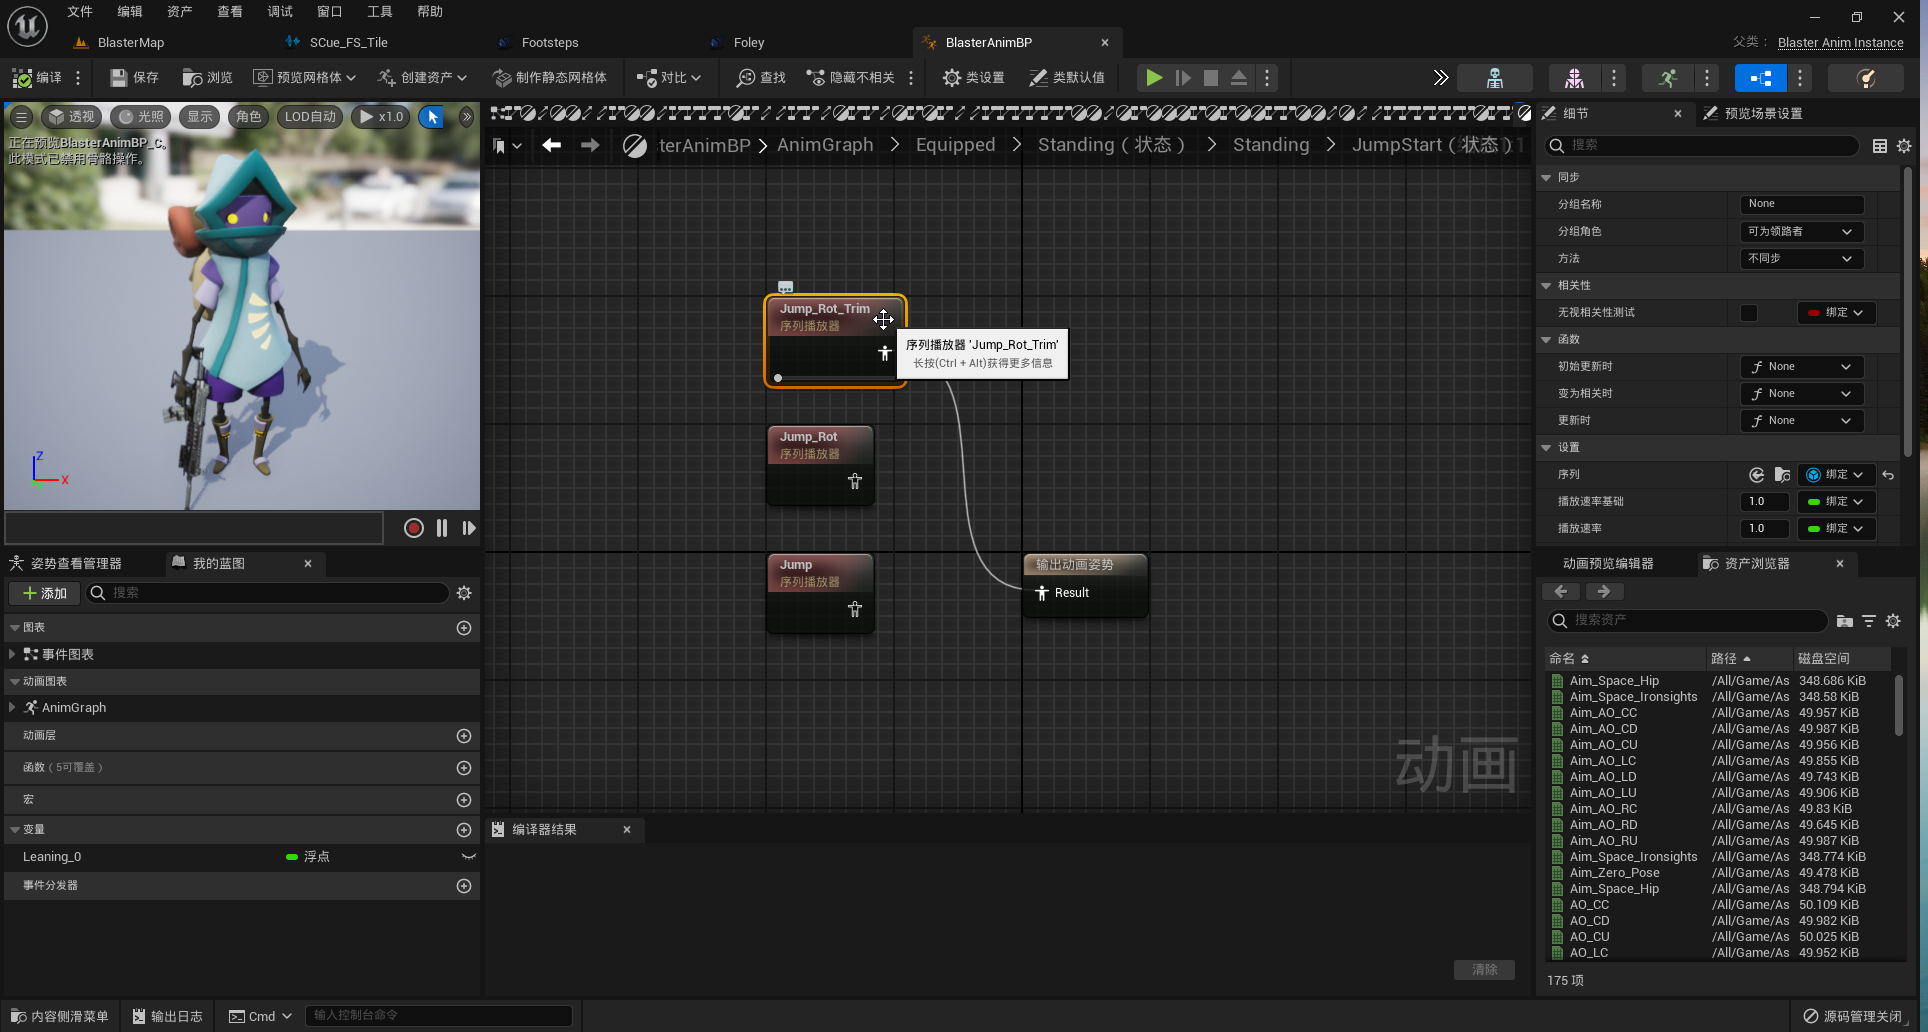Image resolution: width=1928 pixels, height=1032 pixels.
Task: Open the Content Drawer
Action: click(59, 1016)
